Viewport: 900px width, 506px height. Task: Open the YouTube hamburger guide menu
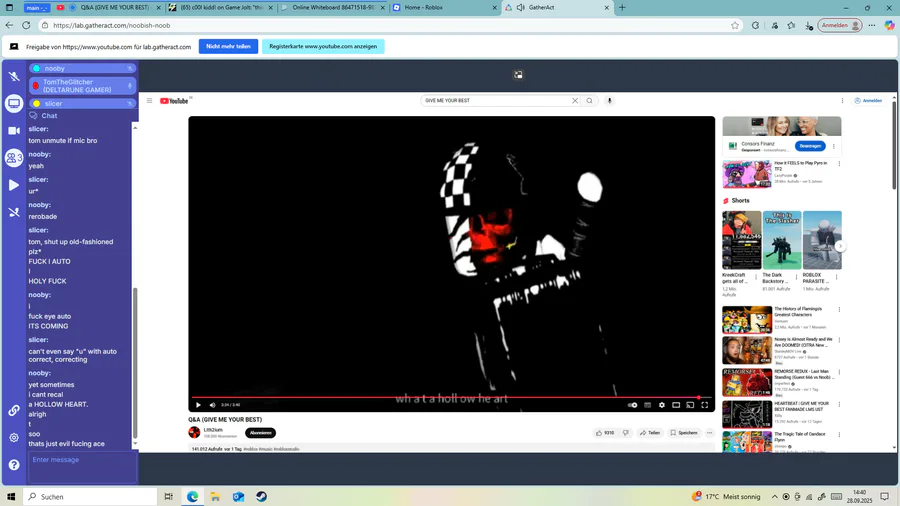point(149,100)
